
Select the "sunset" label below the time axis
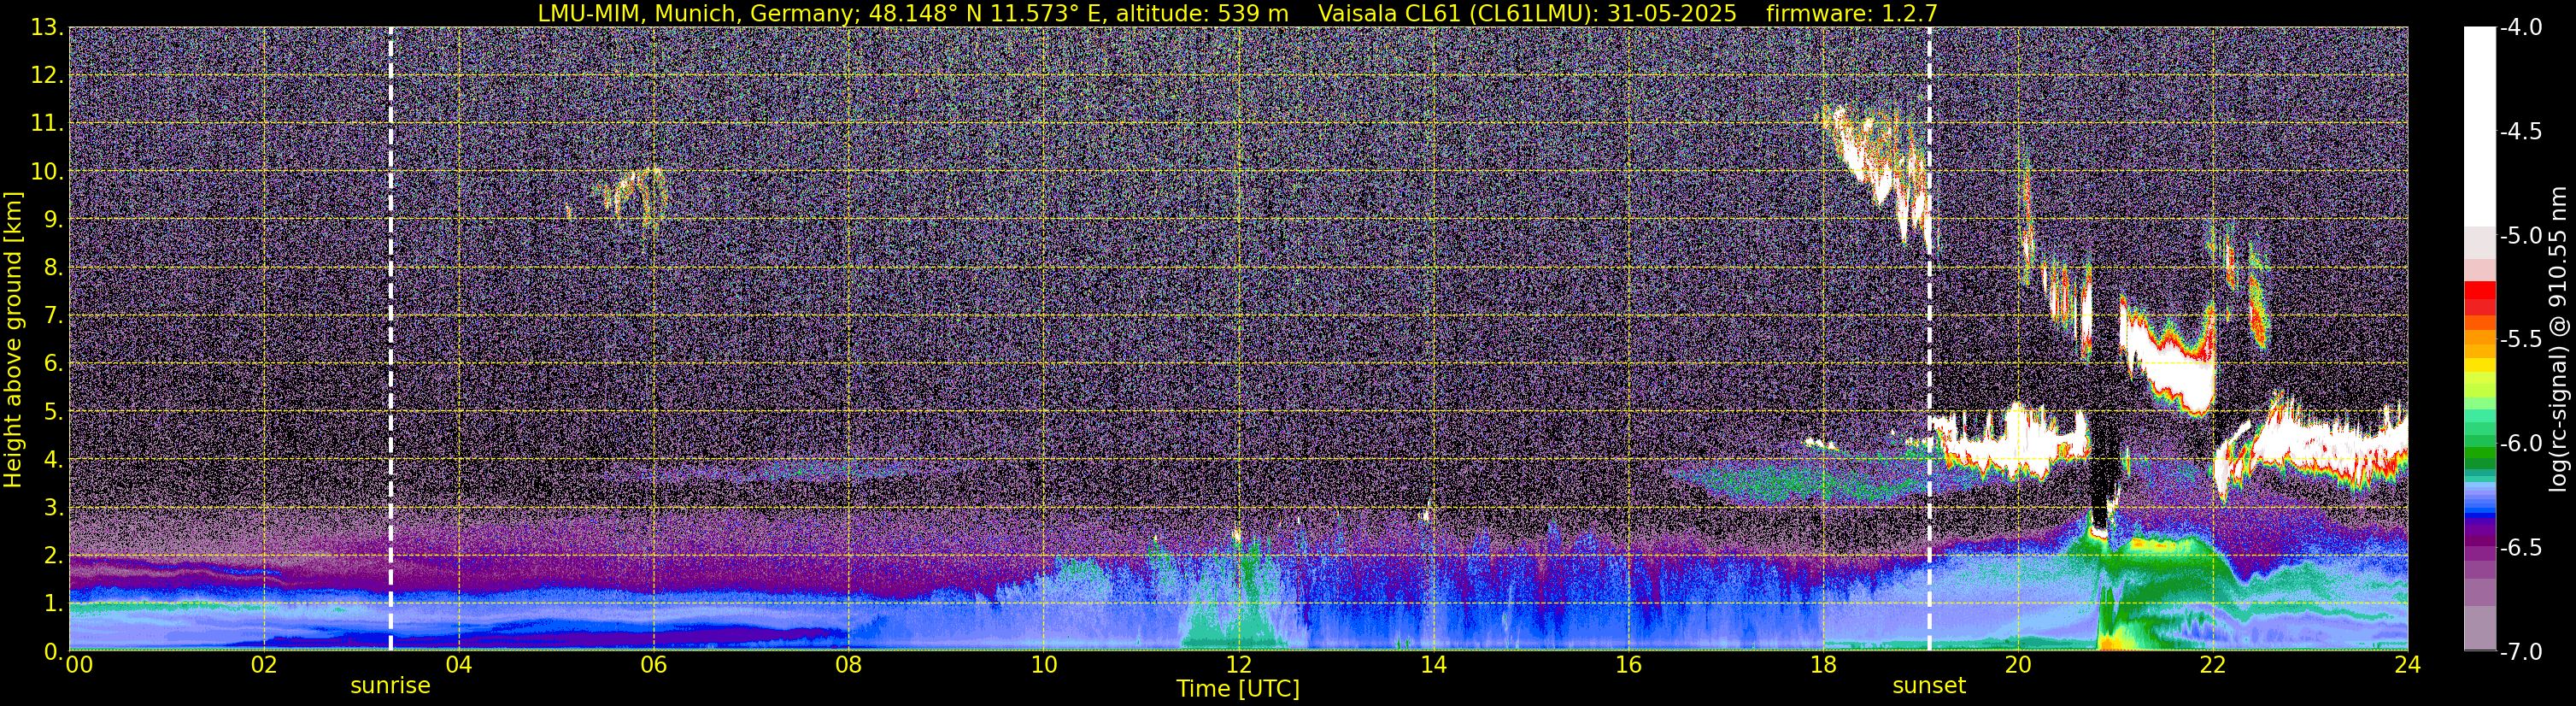pos(1929,686)
